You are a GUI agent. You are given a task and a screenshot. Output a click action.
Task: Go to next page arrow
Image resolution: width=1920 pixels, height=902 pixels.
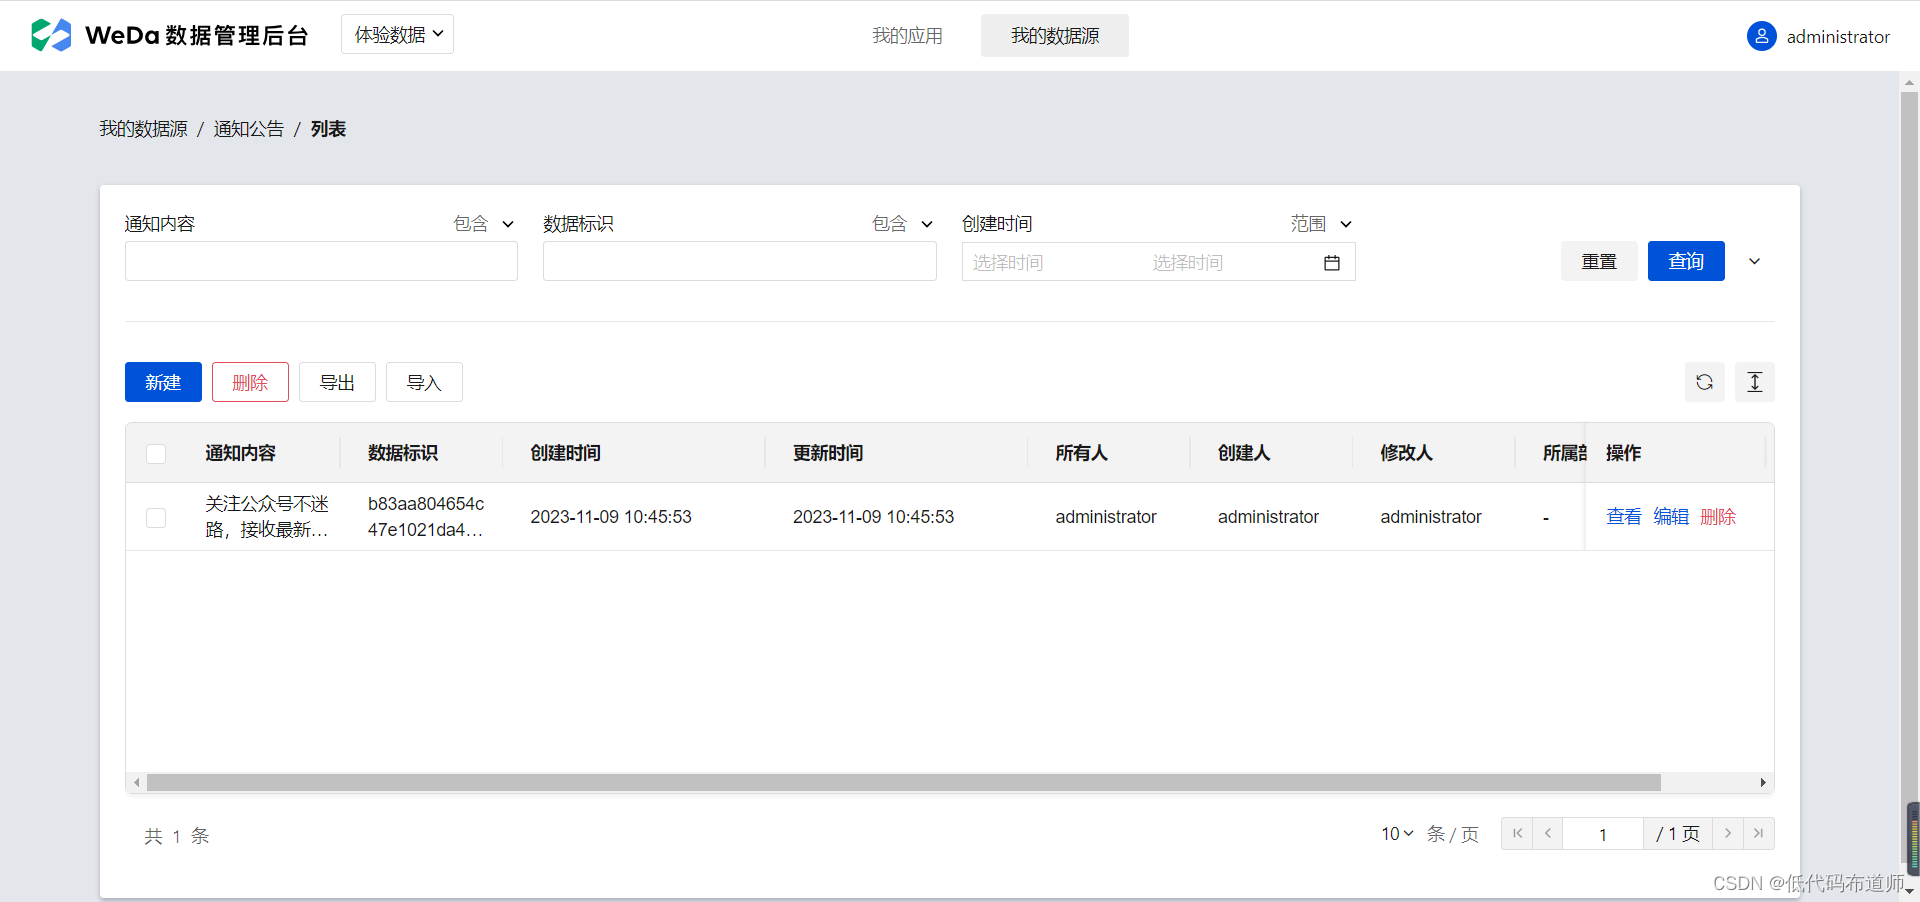tap(1727, 833)
